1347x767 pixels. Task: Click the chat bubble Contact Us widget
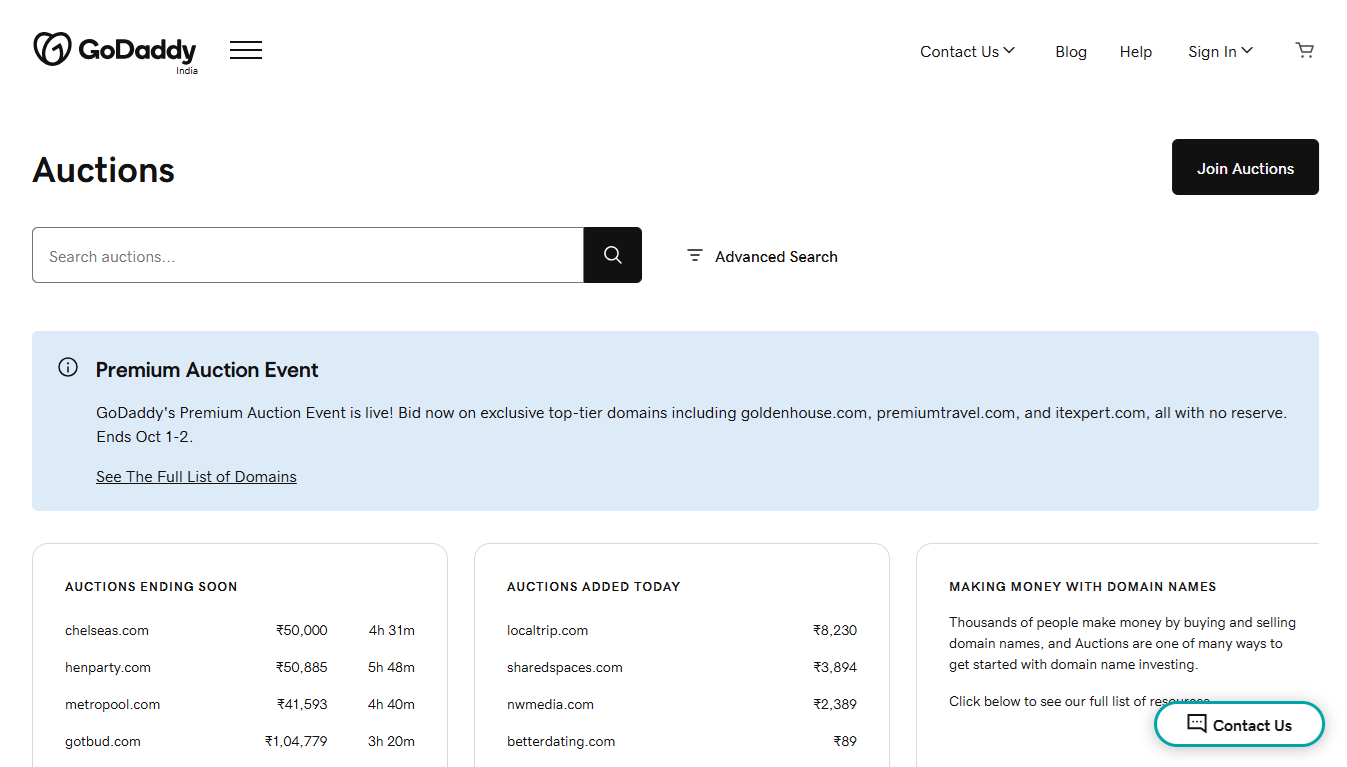1239,725
